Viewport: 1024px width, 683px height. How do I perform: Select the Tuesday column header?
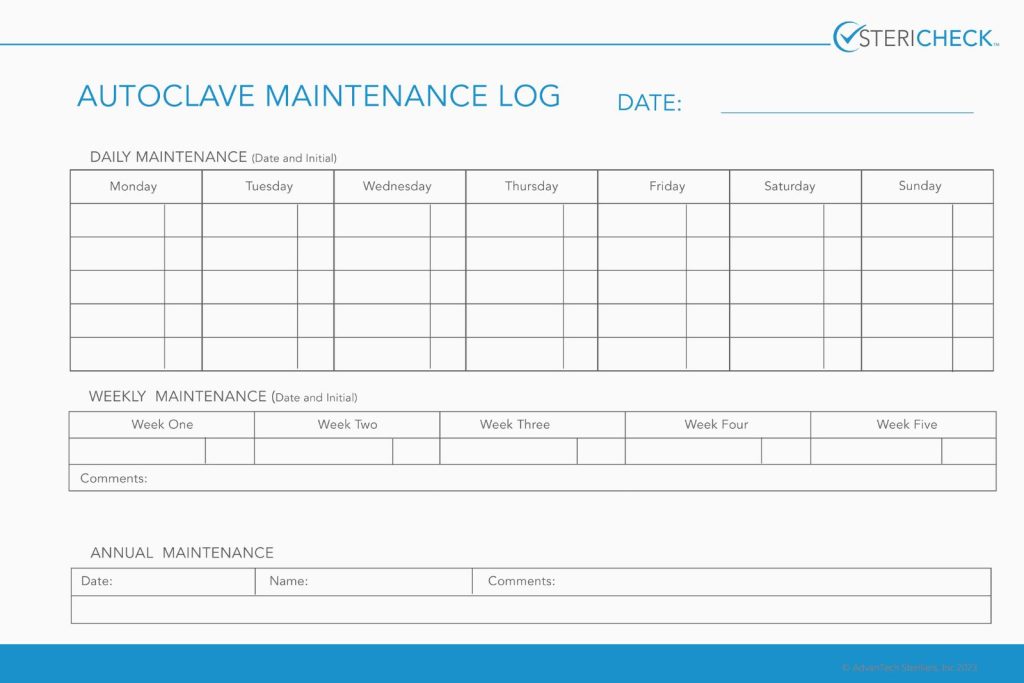pos(266,186)
